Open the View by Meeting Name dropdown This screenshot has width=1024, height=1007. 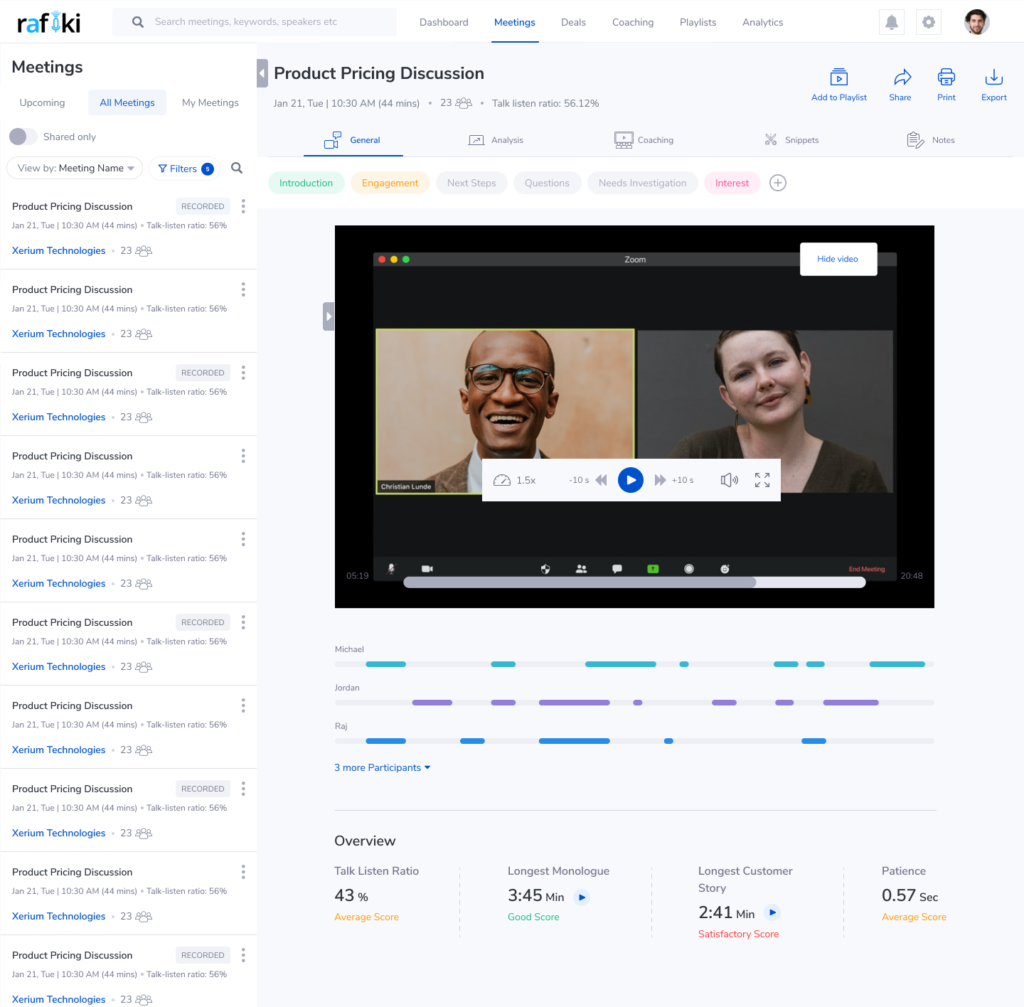click(75, 169)
